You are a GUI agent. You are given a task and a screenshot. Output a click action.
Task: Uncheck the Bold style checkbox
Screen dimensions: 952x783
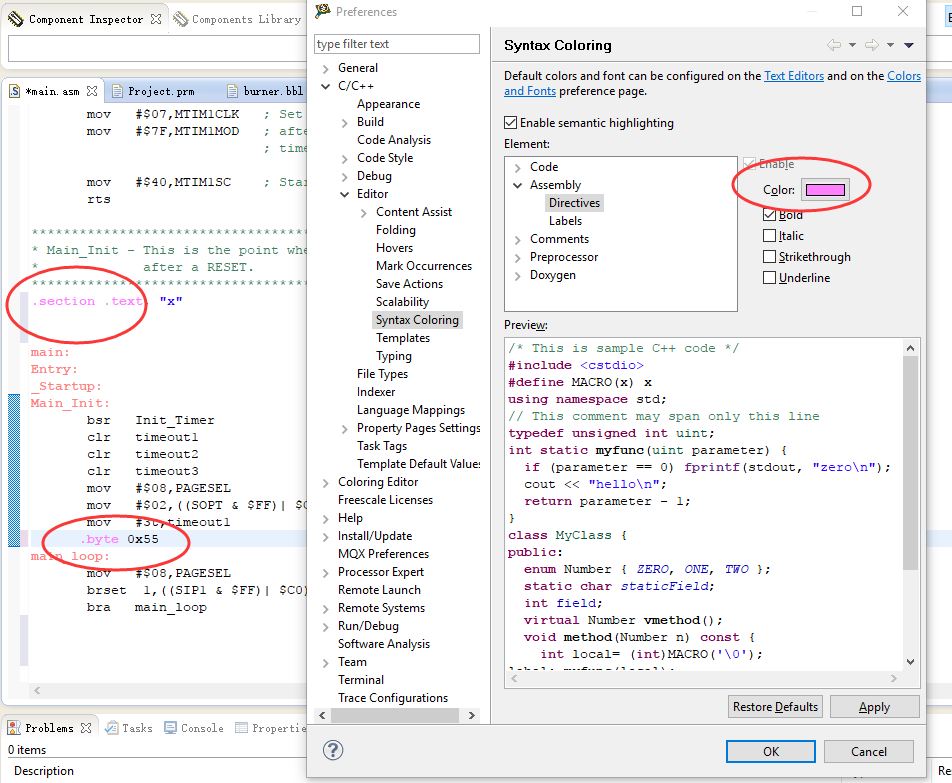pos(769,215)
